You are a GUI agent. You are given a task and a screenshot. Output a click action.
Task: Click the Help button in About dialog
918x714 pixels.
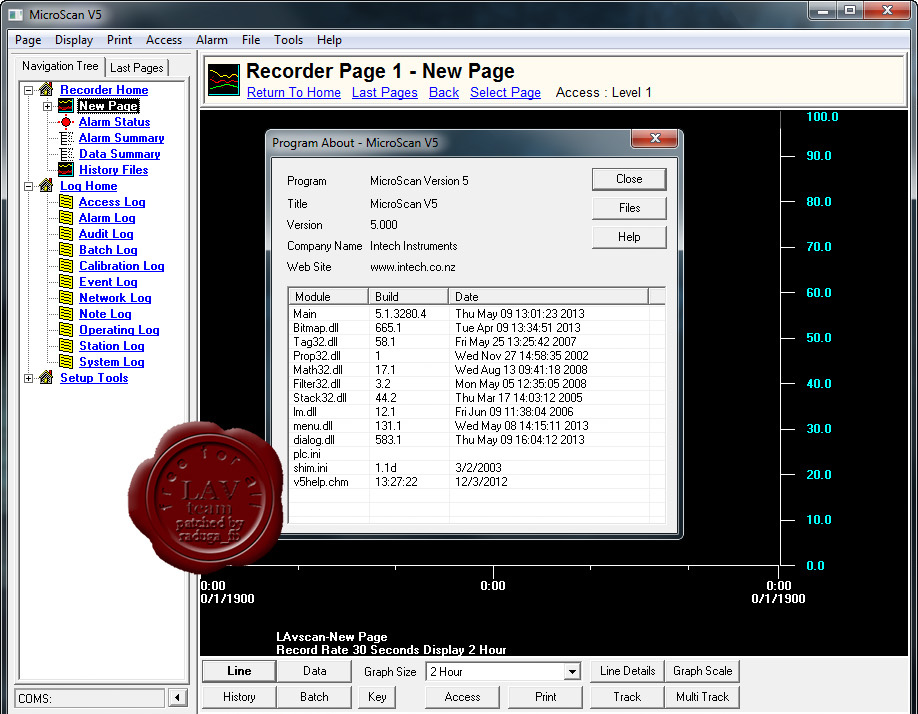point(629,237)
